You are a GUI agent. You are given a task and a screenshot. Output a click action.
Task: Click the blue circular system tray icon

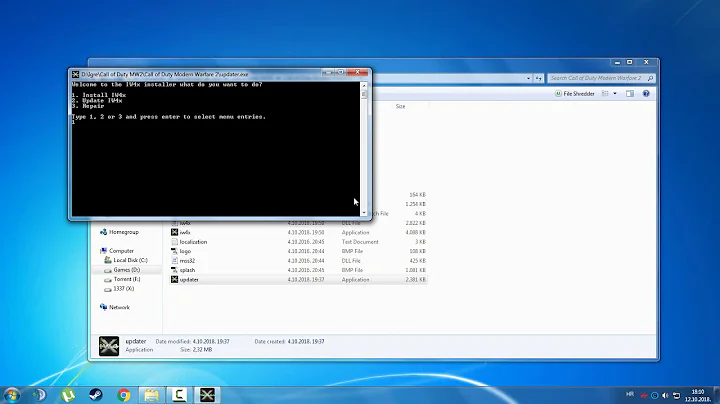pyautogui.click(x=654, y=395)
